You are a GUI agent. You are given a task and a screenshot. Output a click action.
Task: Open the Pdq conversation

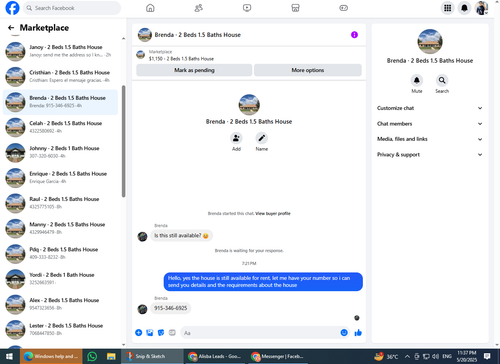60,253
